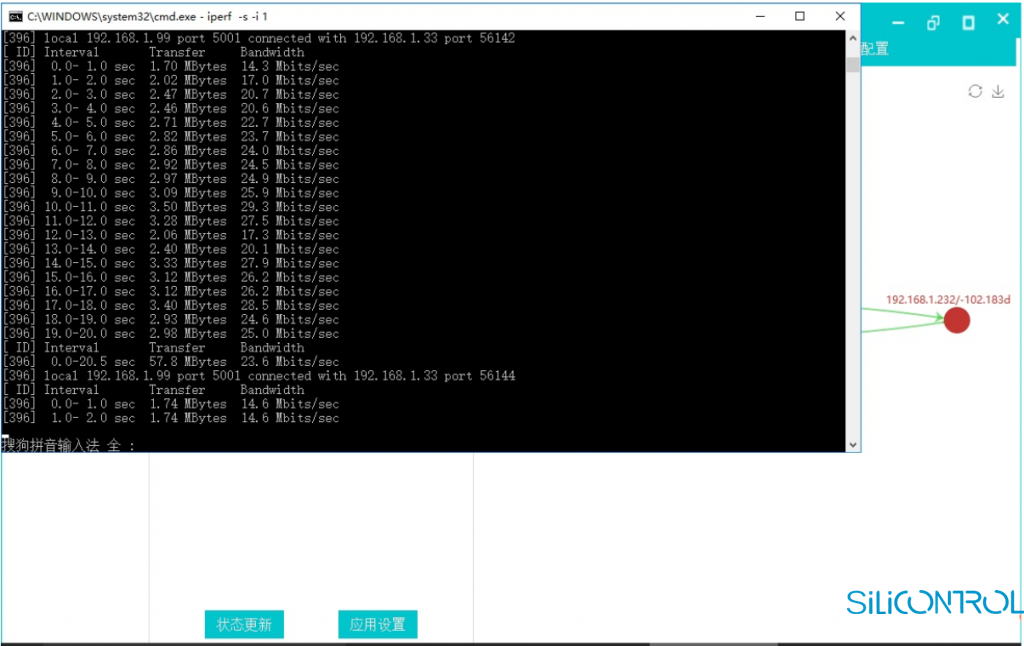Maximize the teal background application window

coord(968,23)
